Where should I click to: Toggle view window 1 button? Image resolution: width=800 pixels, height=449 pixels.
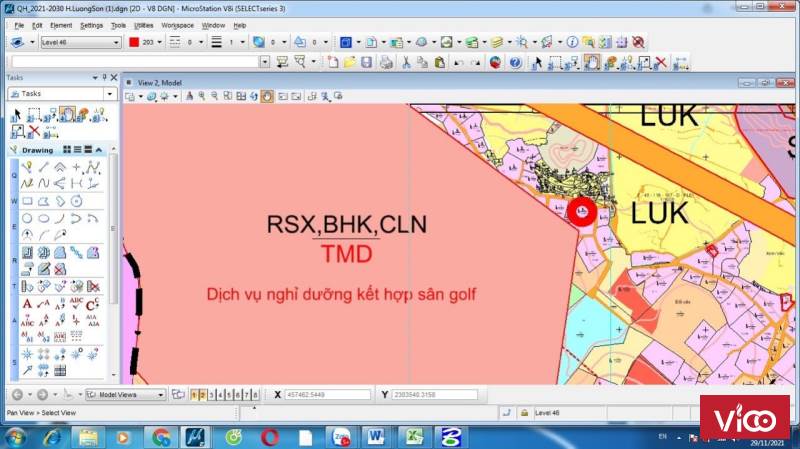pyautogui.click(x=194, y=395)
